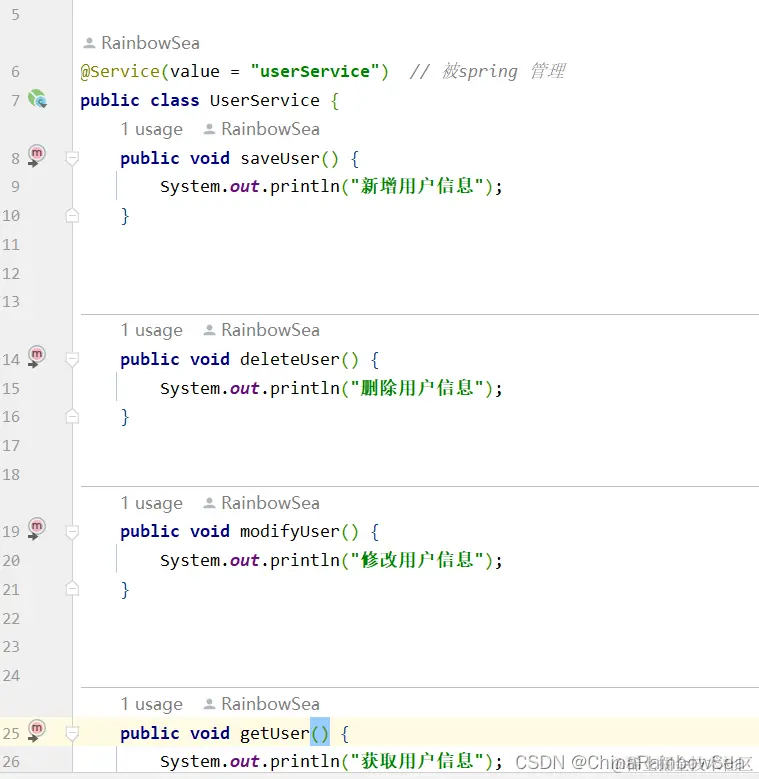Click the method gutter icon for deleteUser
This screenshot has width=759, height=779.
point(36,357)
